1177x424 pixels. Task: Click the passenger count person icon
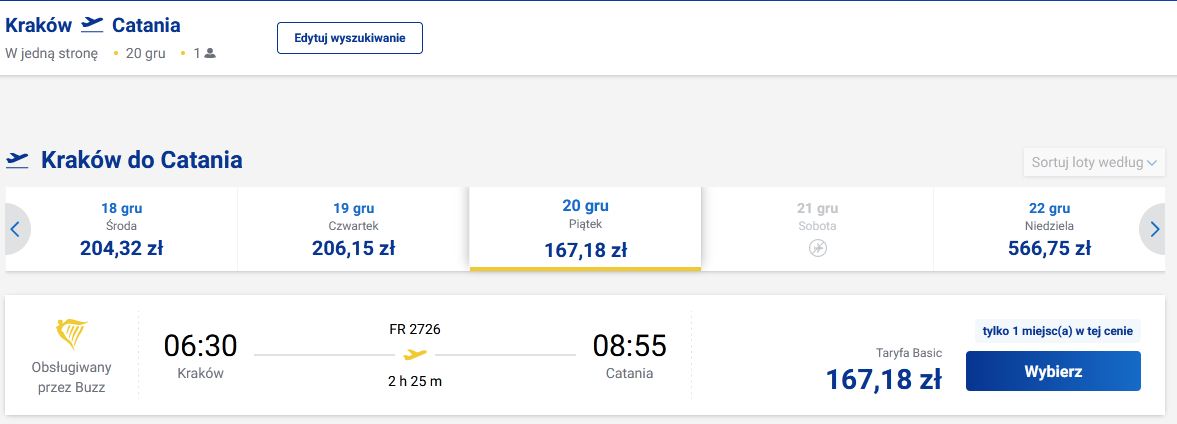[210, 53]
